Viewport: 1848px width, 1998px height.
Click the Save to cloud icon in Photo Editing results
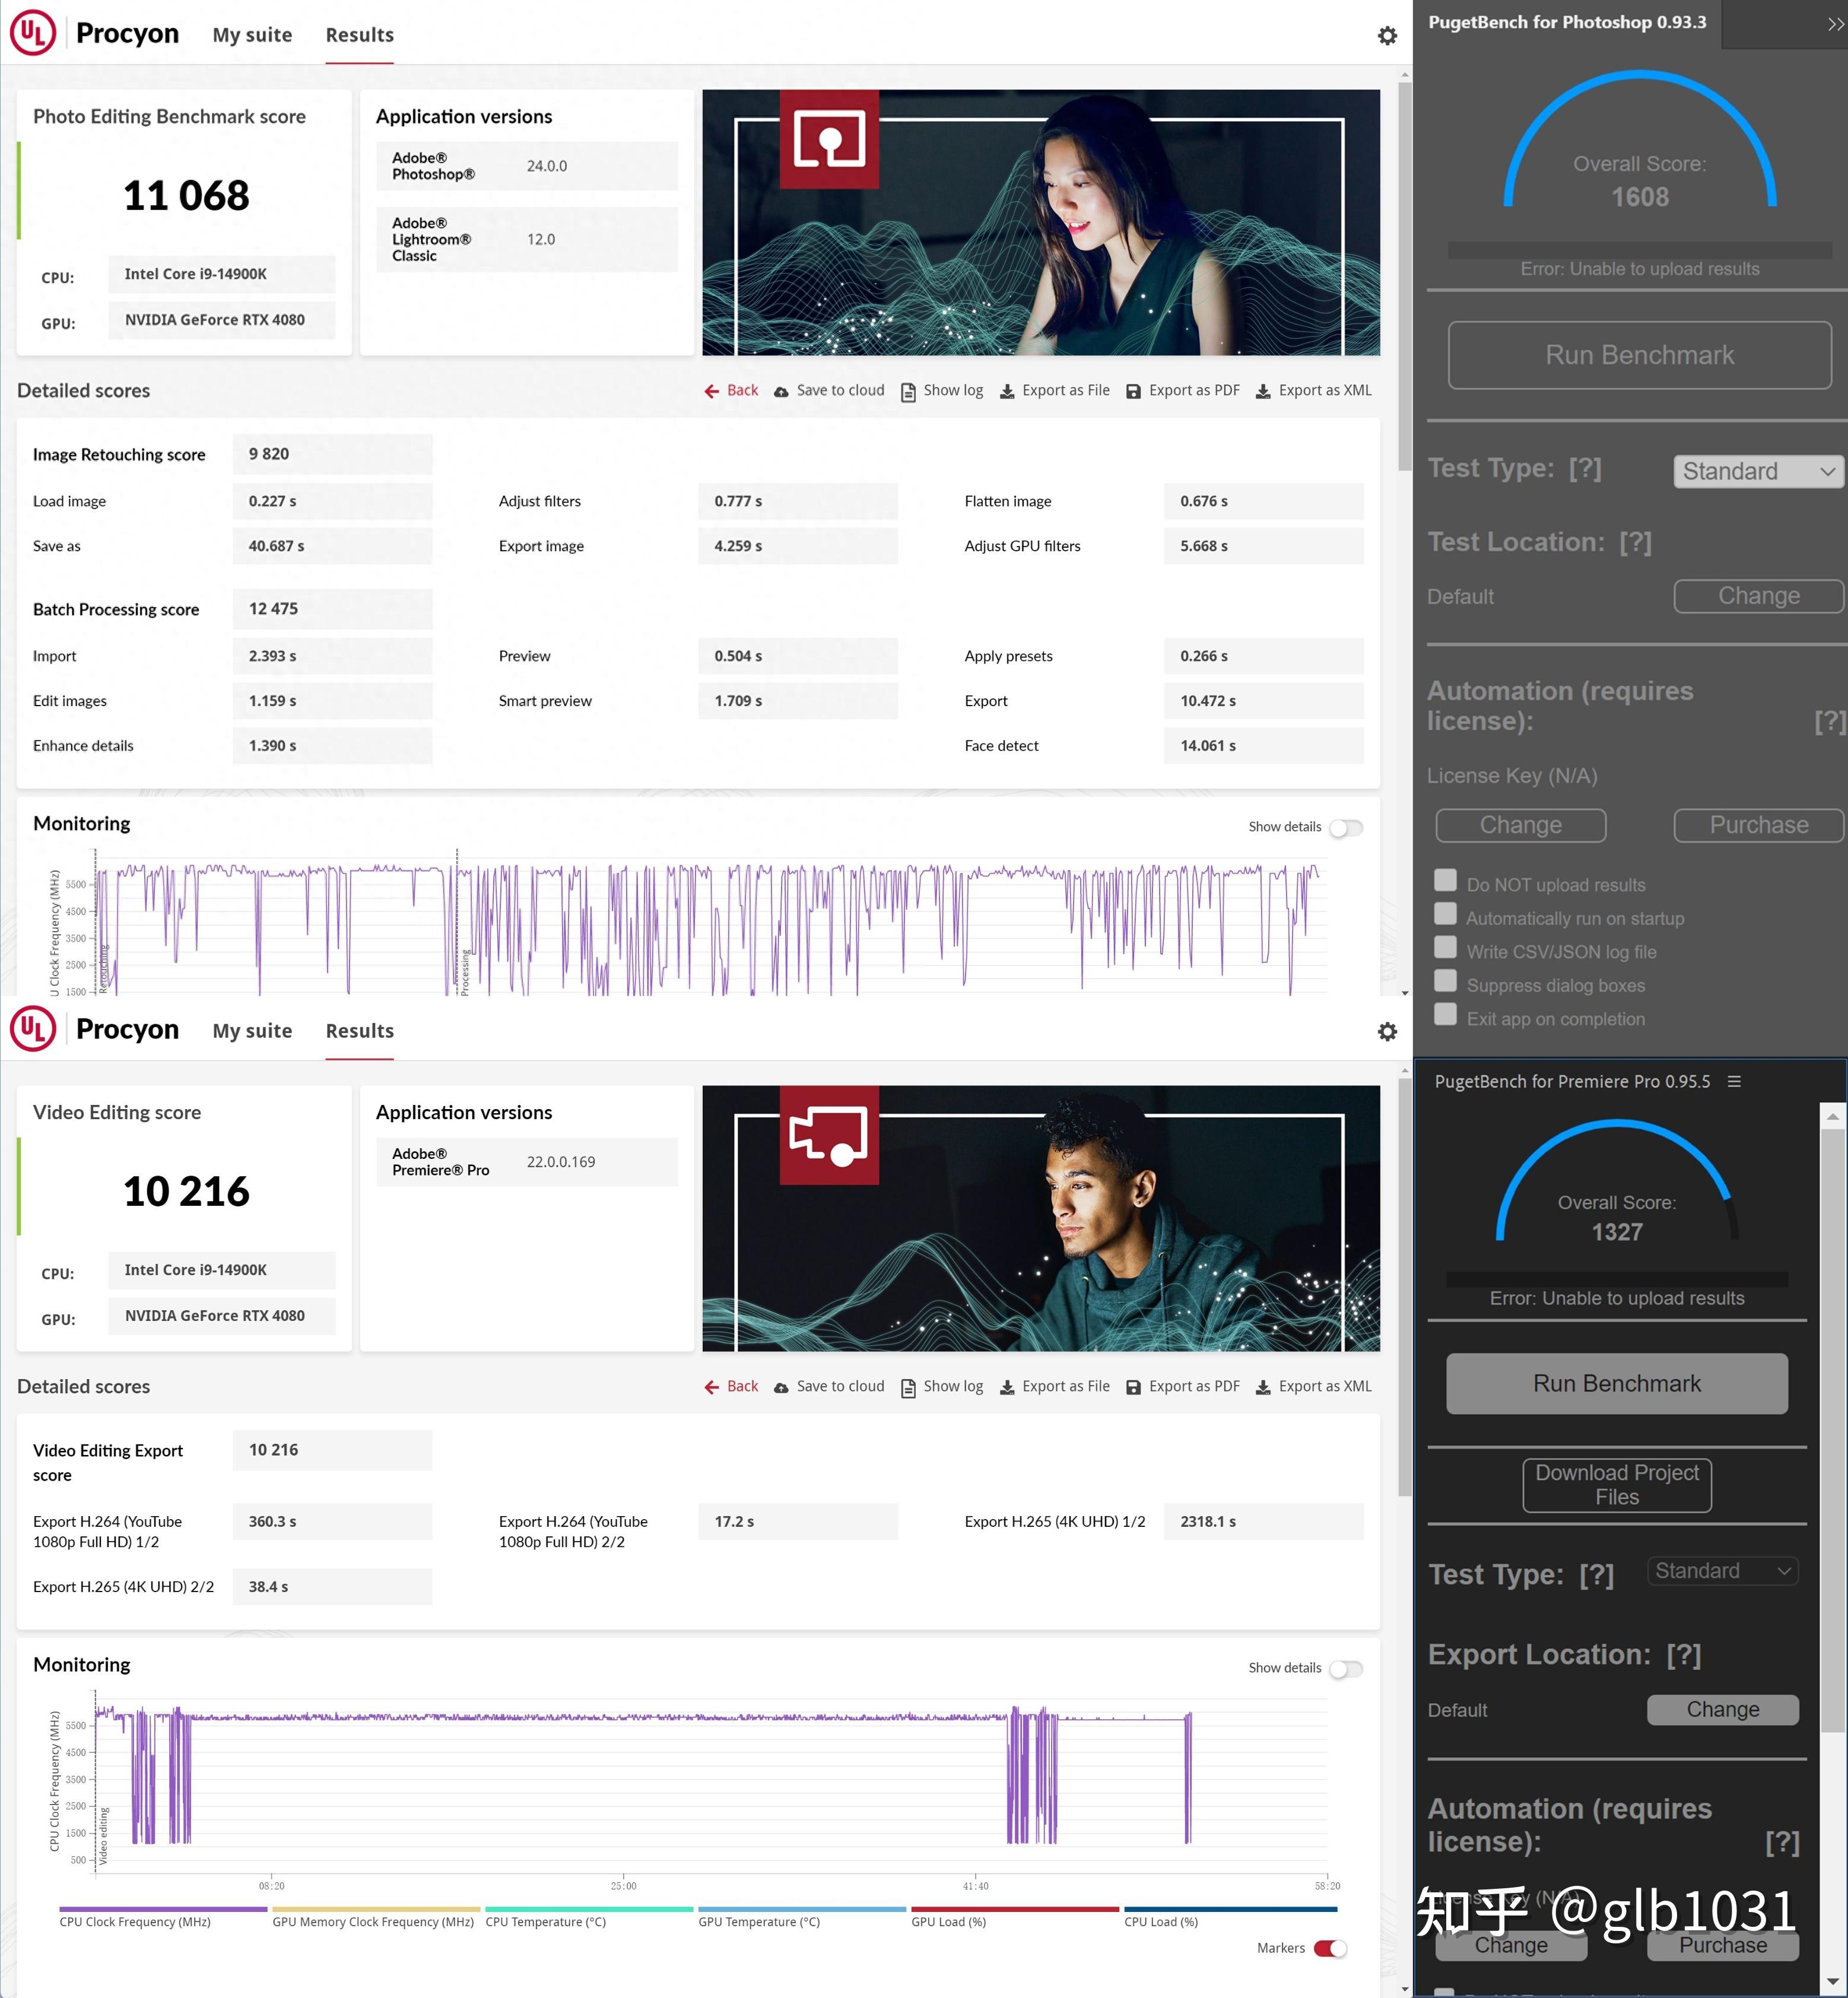tap(781, 391)
